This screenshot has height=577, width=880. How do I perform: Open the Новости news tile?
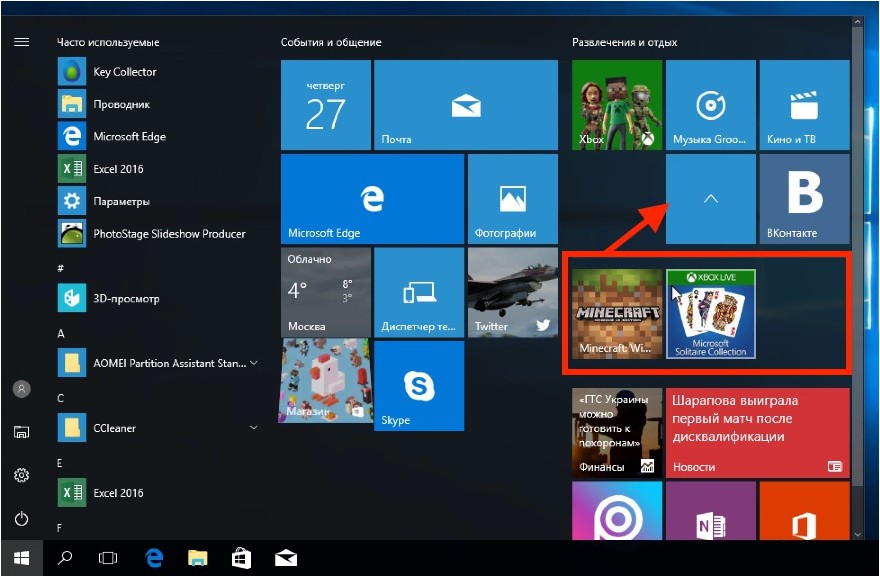(758, 433)
